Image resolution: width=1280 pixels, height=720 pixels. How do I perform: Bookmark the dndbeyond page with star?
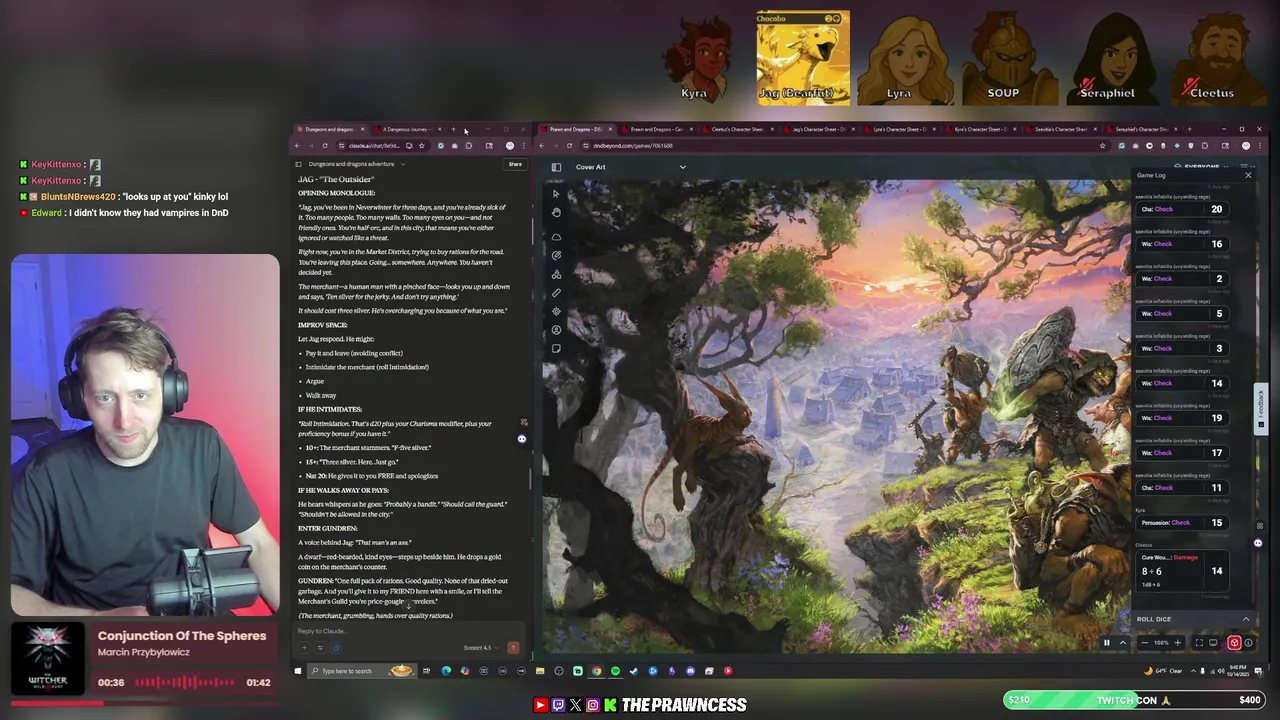[x=1102, y=146]
